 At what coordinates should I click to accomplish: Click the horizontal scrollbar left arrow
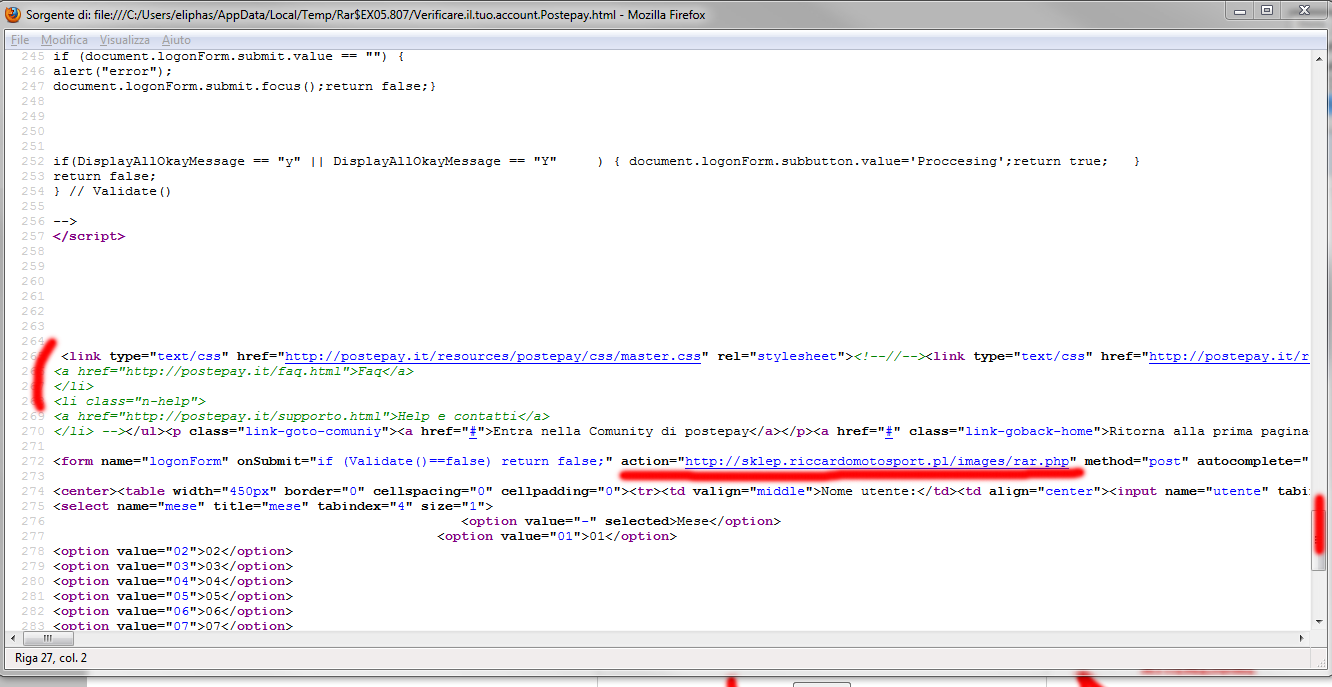(14, 638)
